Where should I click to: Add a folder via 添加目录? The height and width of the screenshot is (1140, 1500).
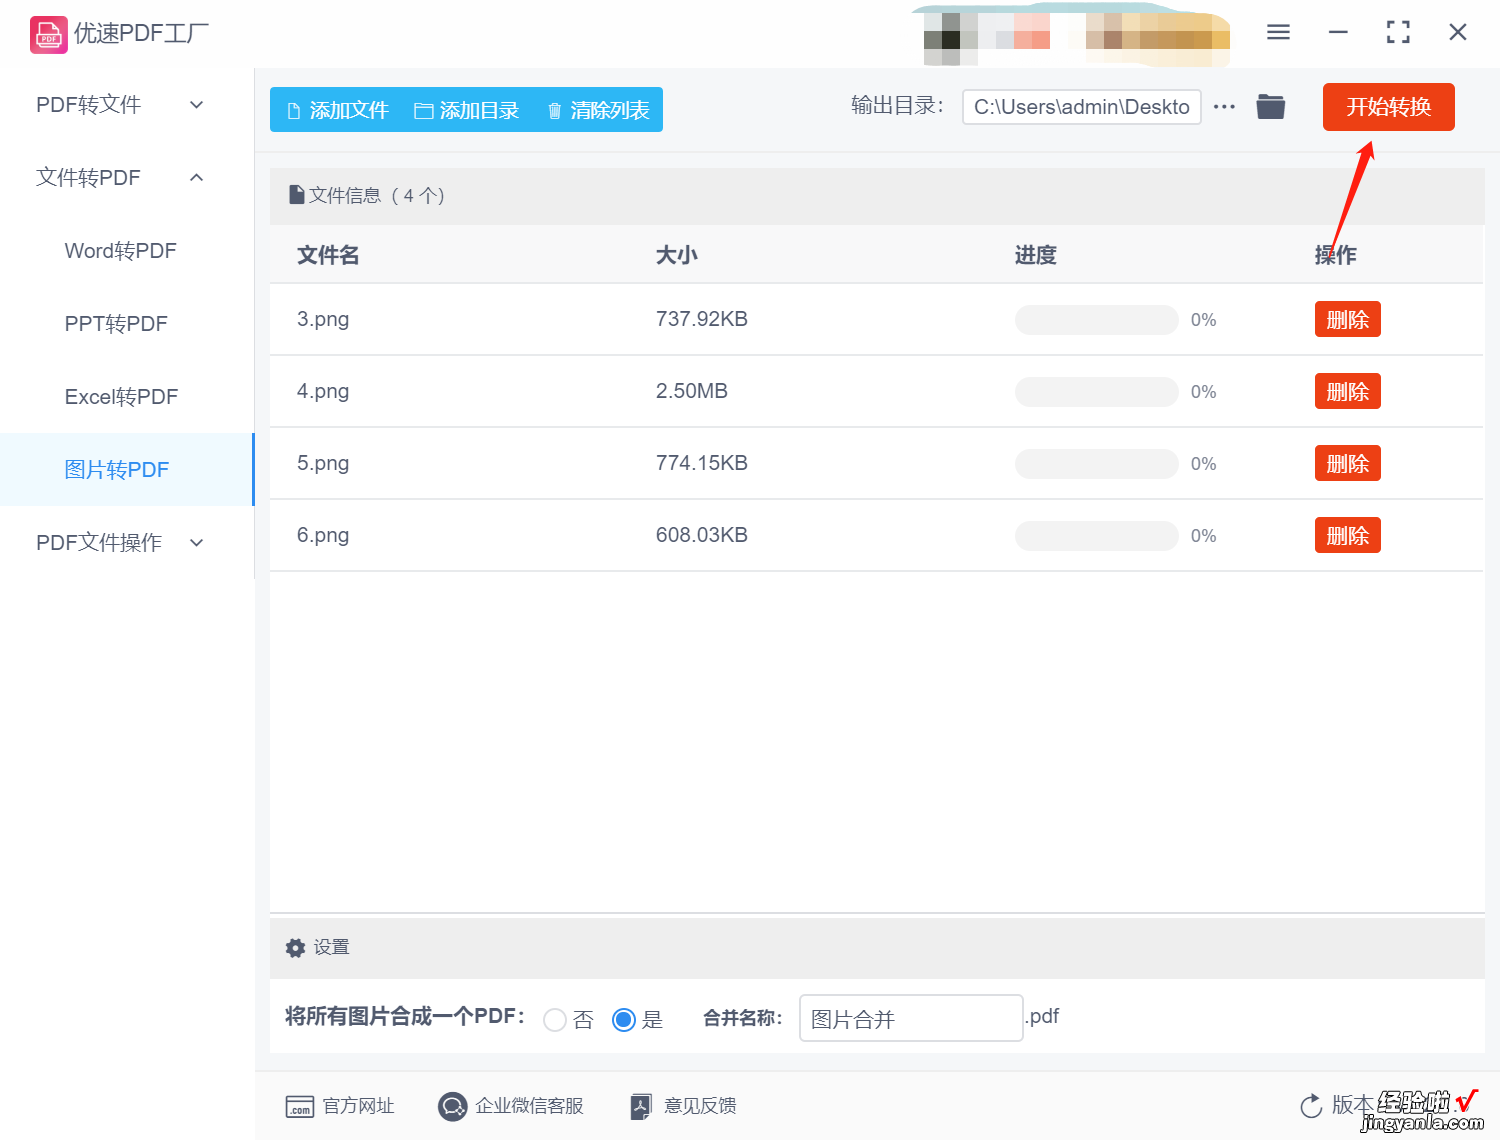tap(467, 110)
